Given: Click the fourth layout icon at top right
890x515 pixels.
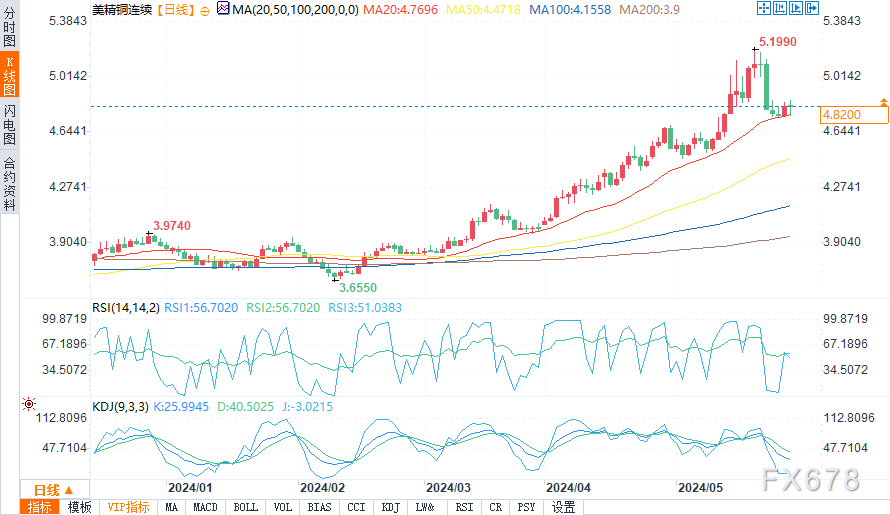Looking at the screenshot, I should pos(811,8).
